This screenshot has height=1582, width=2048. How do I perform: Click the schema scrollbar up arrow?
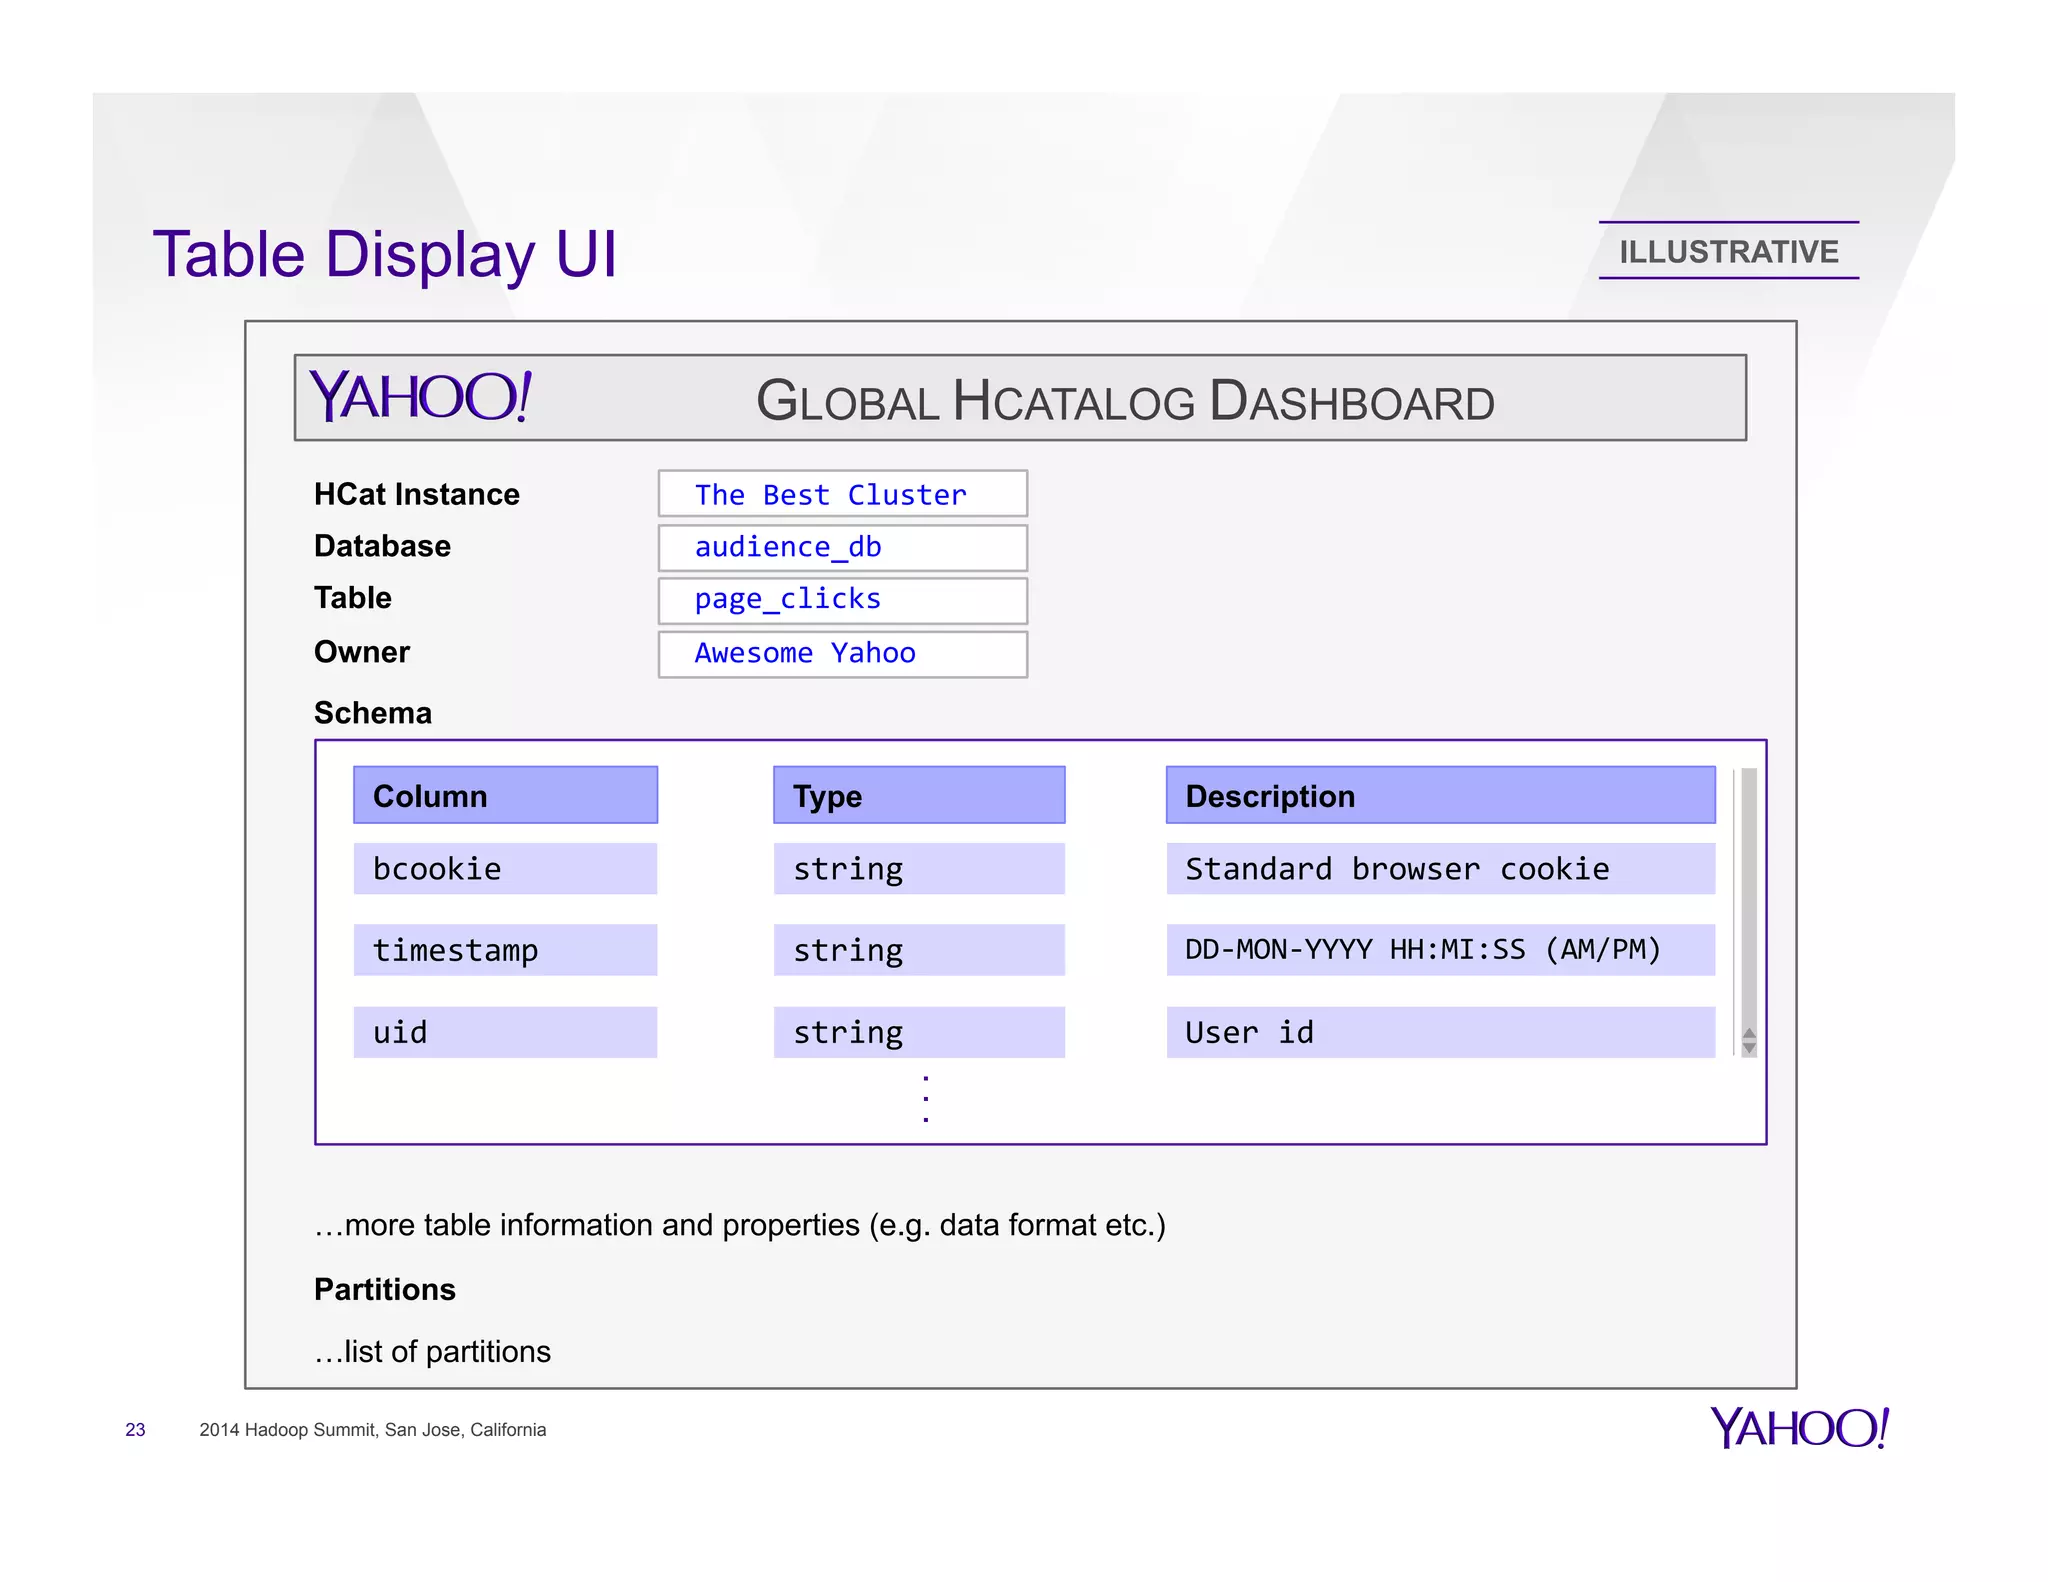click(x=1749, y=1033)
